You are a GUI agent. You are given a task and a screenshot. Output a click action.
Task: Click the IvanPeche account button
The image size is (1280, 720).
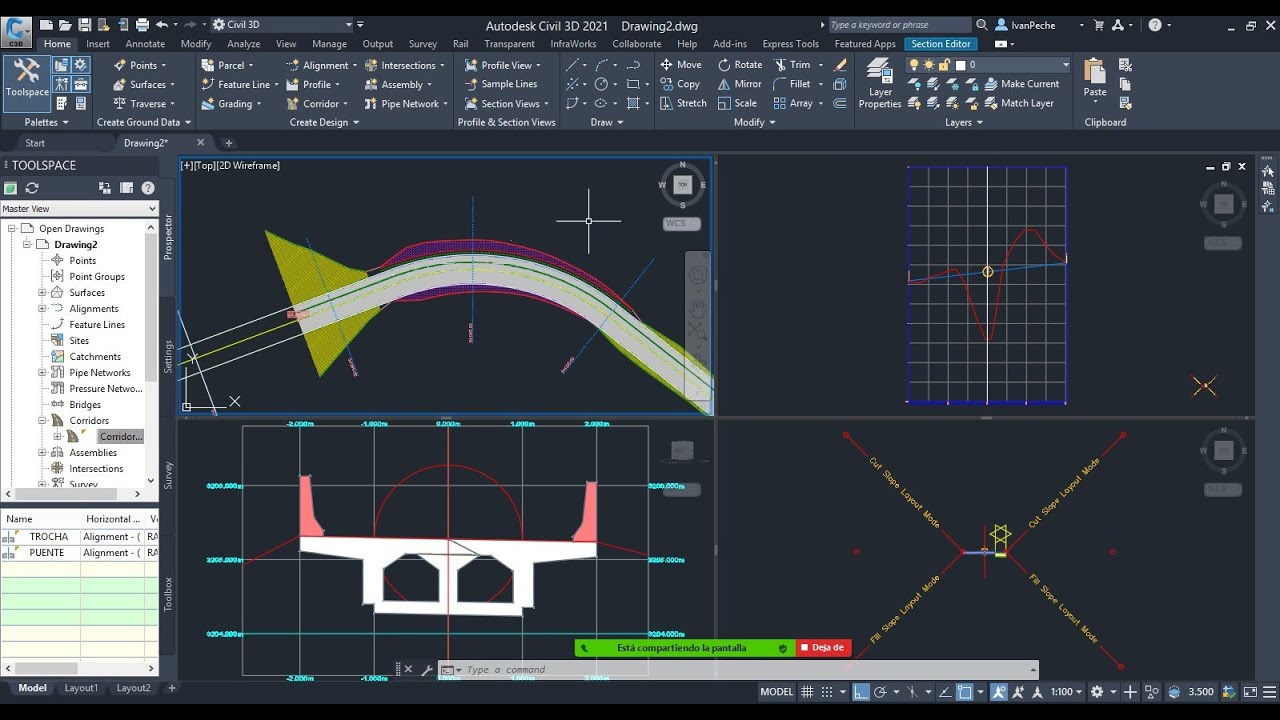1023,25
